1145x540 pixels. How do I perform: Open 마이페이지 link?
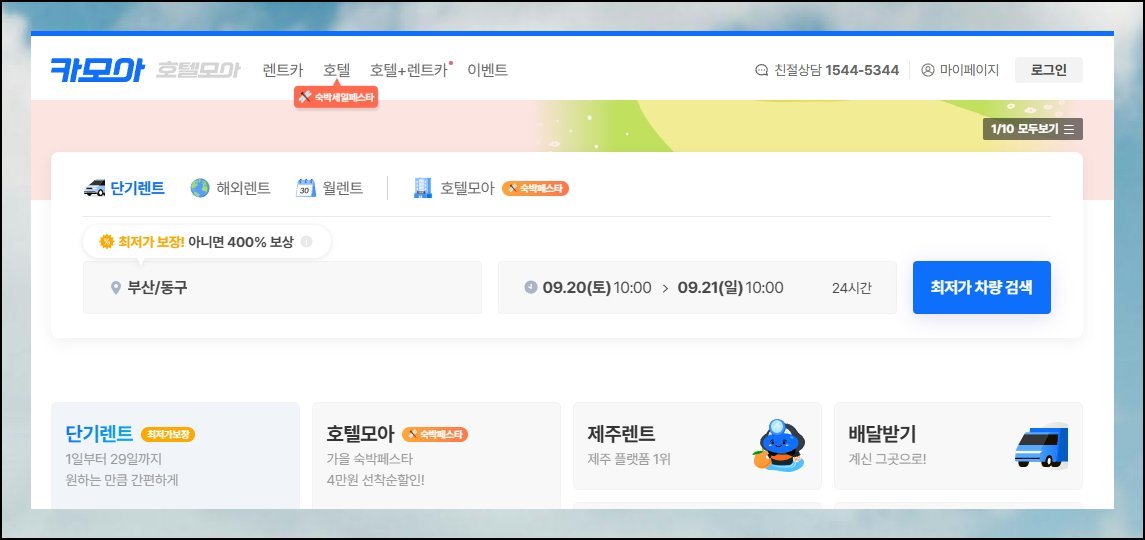(x=960, y=70)
